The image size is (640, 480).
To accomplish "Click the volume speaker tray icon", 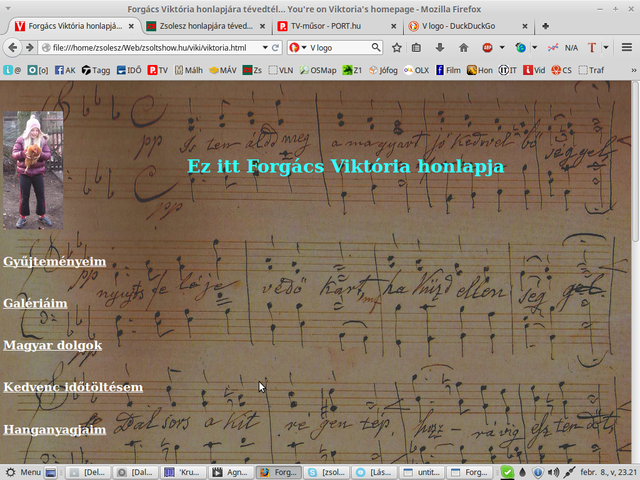I will pyautogui.click(x=553, y=472).
